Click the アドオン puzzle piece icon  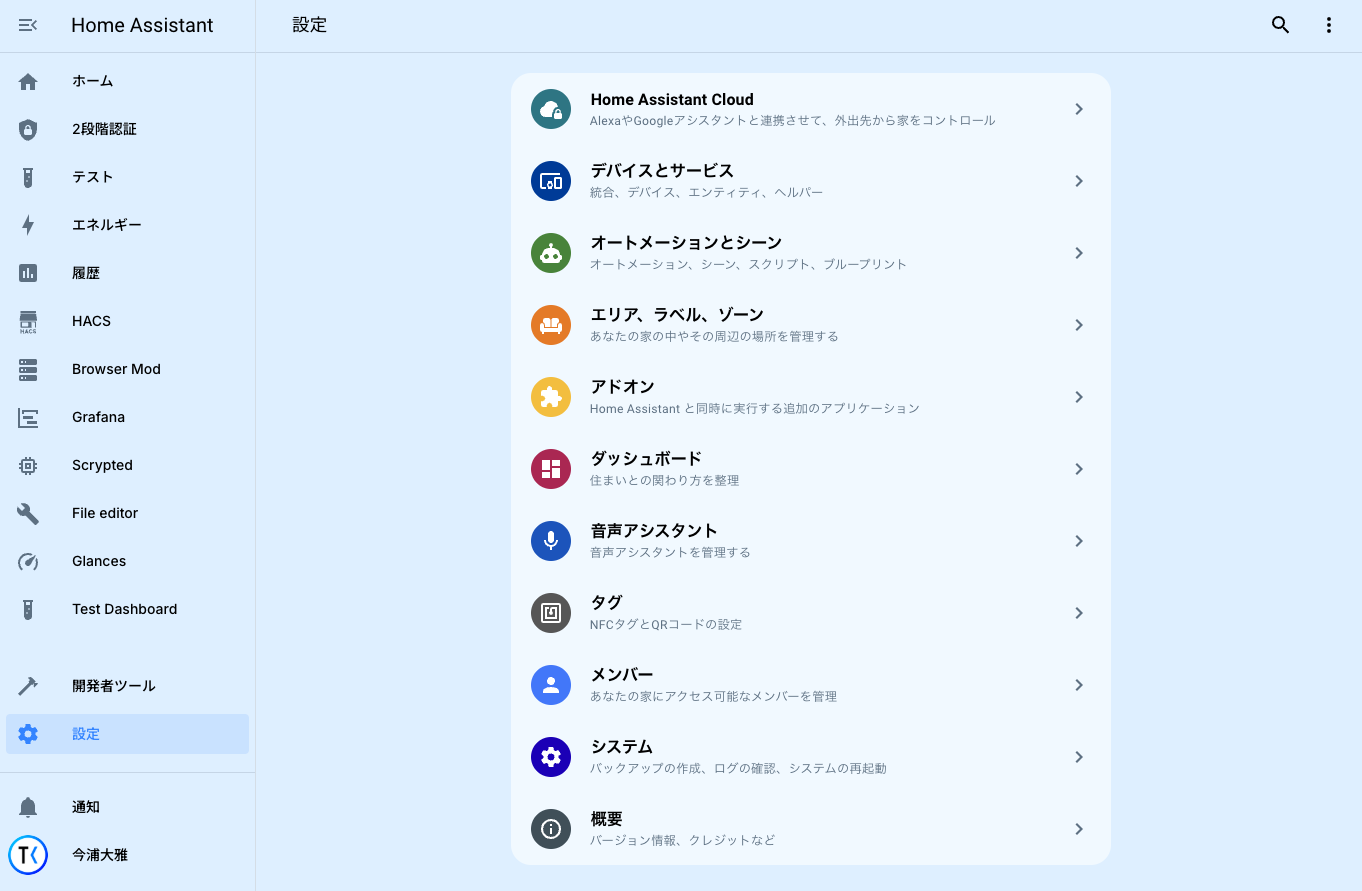551,397
